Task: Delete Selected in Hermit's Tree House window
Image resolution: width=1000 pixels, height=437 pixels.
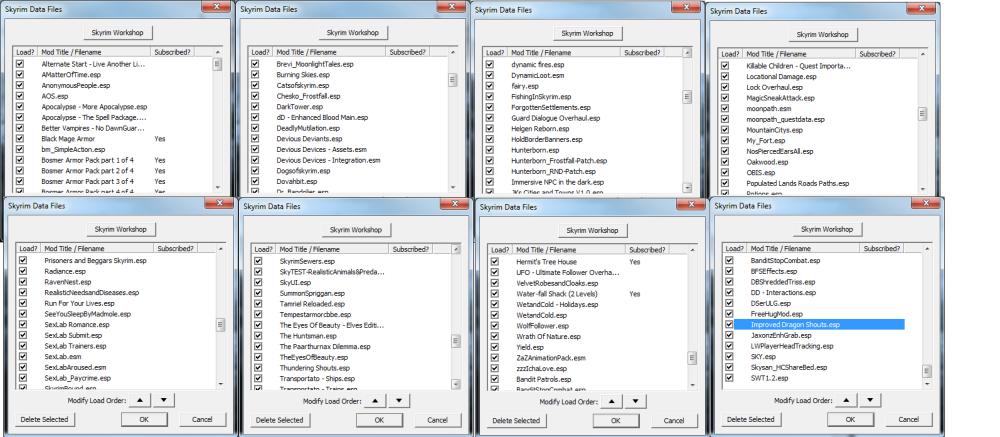Action: point(516,420)
